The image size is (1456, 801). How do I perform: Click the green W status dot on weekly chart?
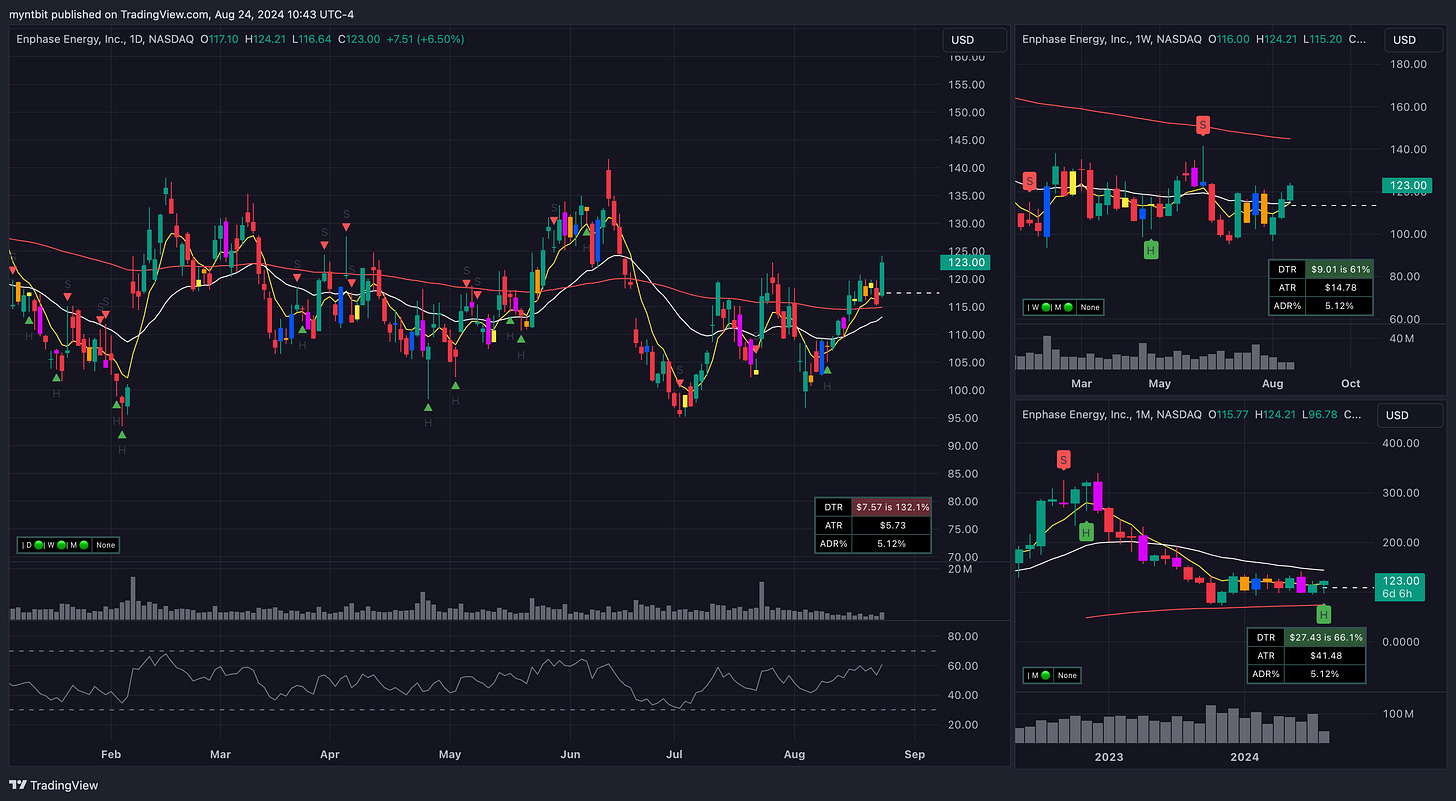[1047, 308]
